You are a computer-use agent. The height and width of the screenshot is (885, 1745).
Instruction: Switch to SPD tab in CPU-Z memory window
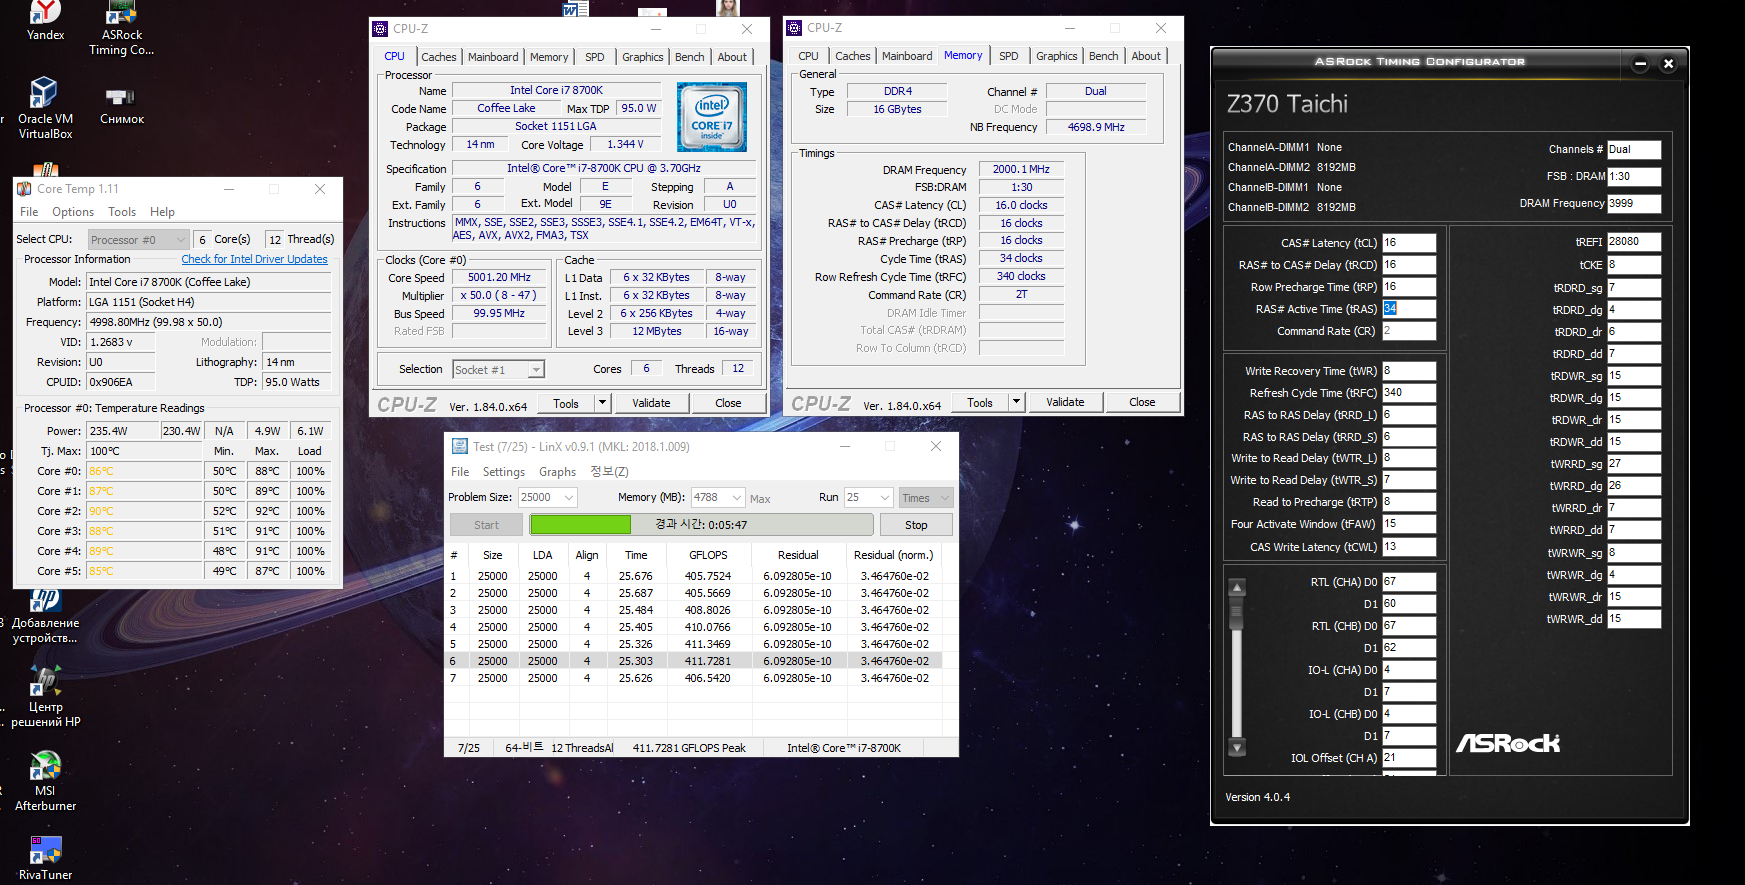(x=1009, y=56)
